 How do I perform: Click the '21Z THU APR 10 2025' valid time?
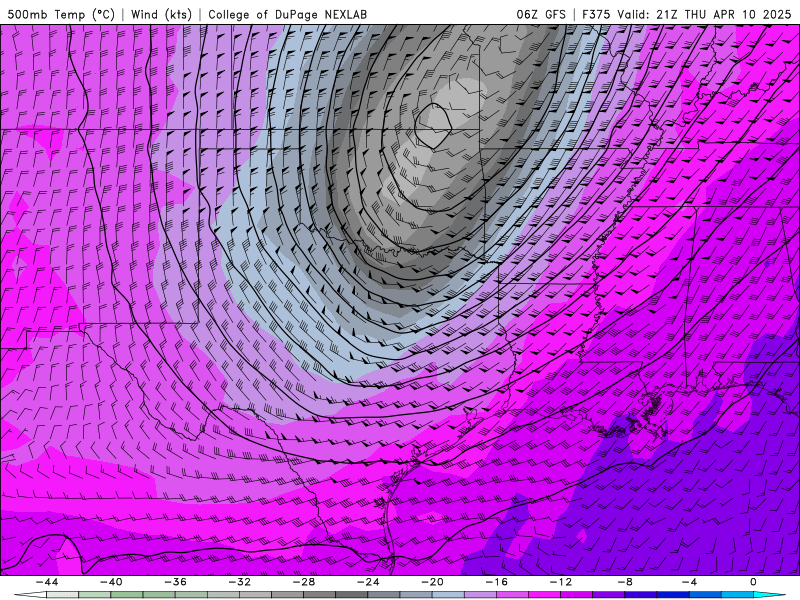click(x=723, y=14)
